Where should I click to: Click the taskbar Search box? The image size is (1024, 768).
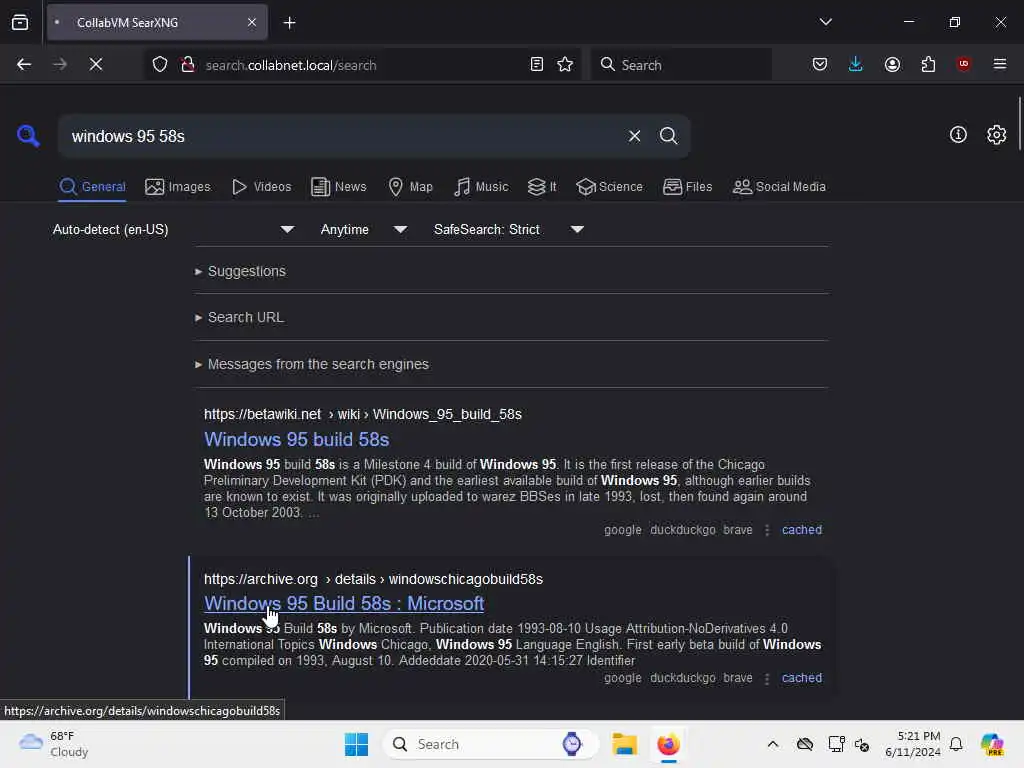point(491,744)
